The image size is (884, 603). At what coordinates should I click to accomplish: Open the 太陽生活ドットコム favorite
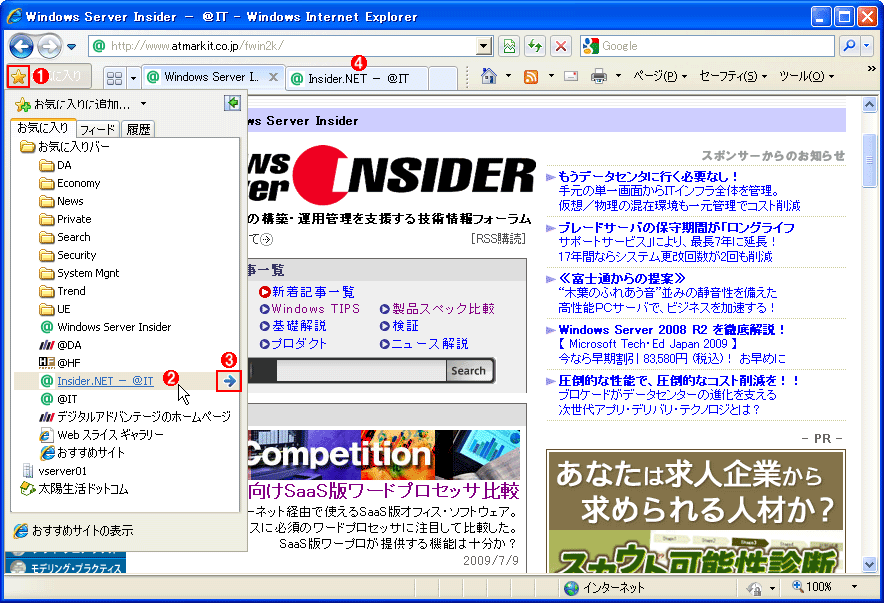click(x=74, y=489)
